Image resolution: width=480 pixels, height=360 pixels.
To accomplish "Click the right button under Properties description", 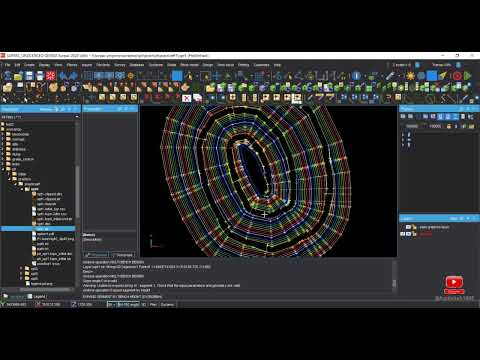I will [123, 255].
